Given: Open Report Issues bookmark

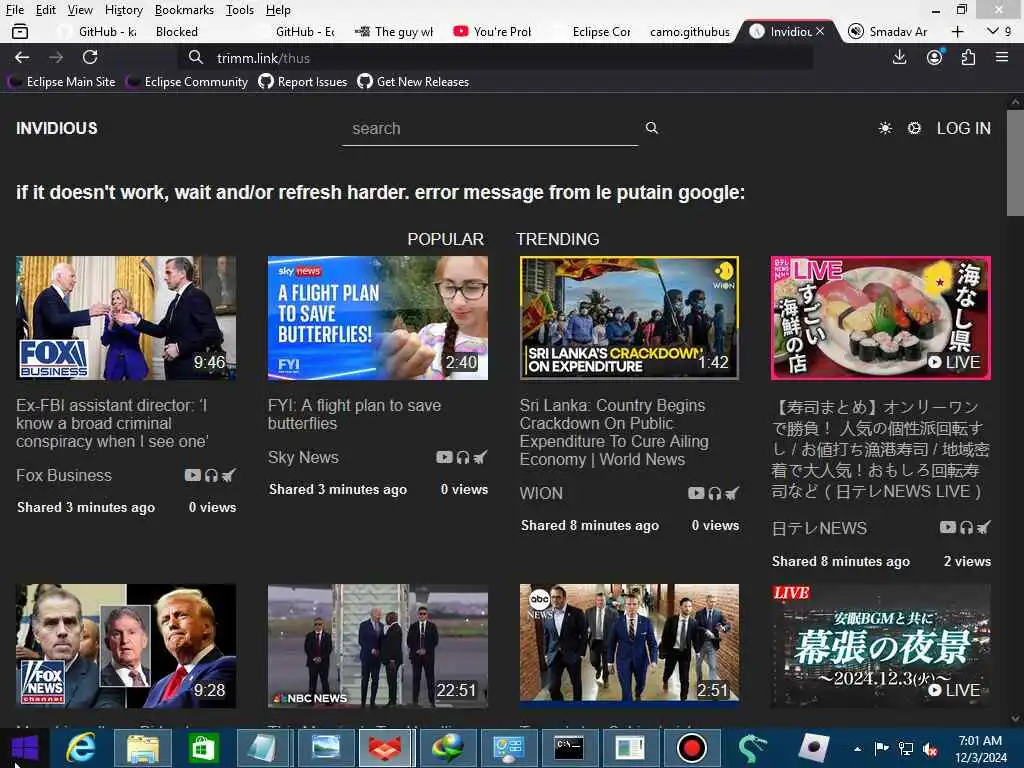Looking at the screenshot, I should click(x=303, y=82).
